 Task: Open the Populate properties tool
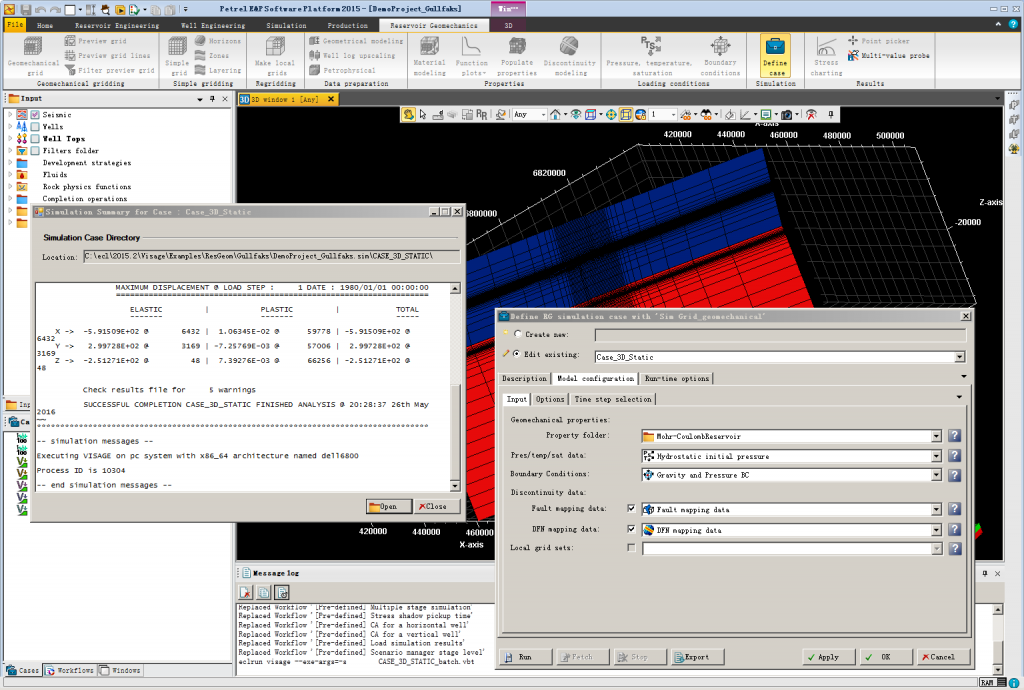[x=517, y=55]
